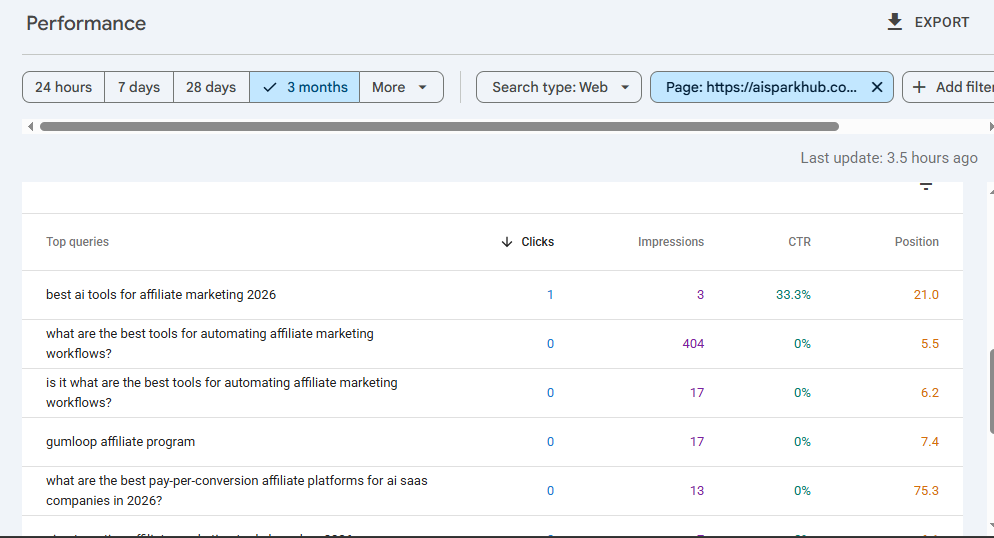This screenshot has width=994, height=538.
Task: Click impressions value 3 in first row
Action: [700, 295]
